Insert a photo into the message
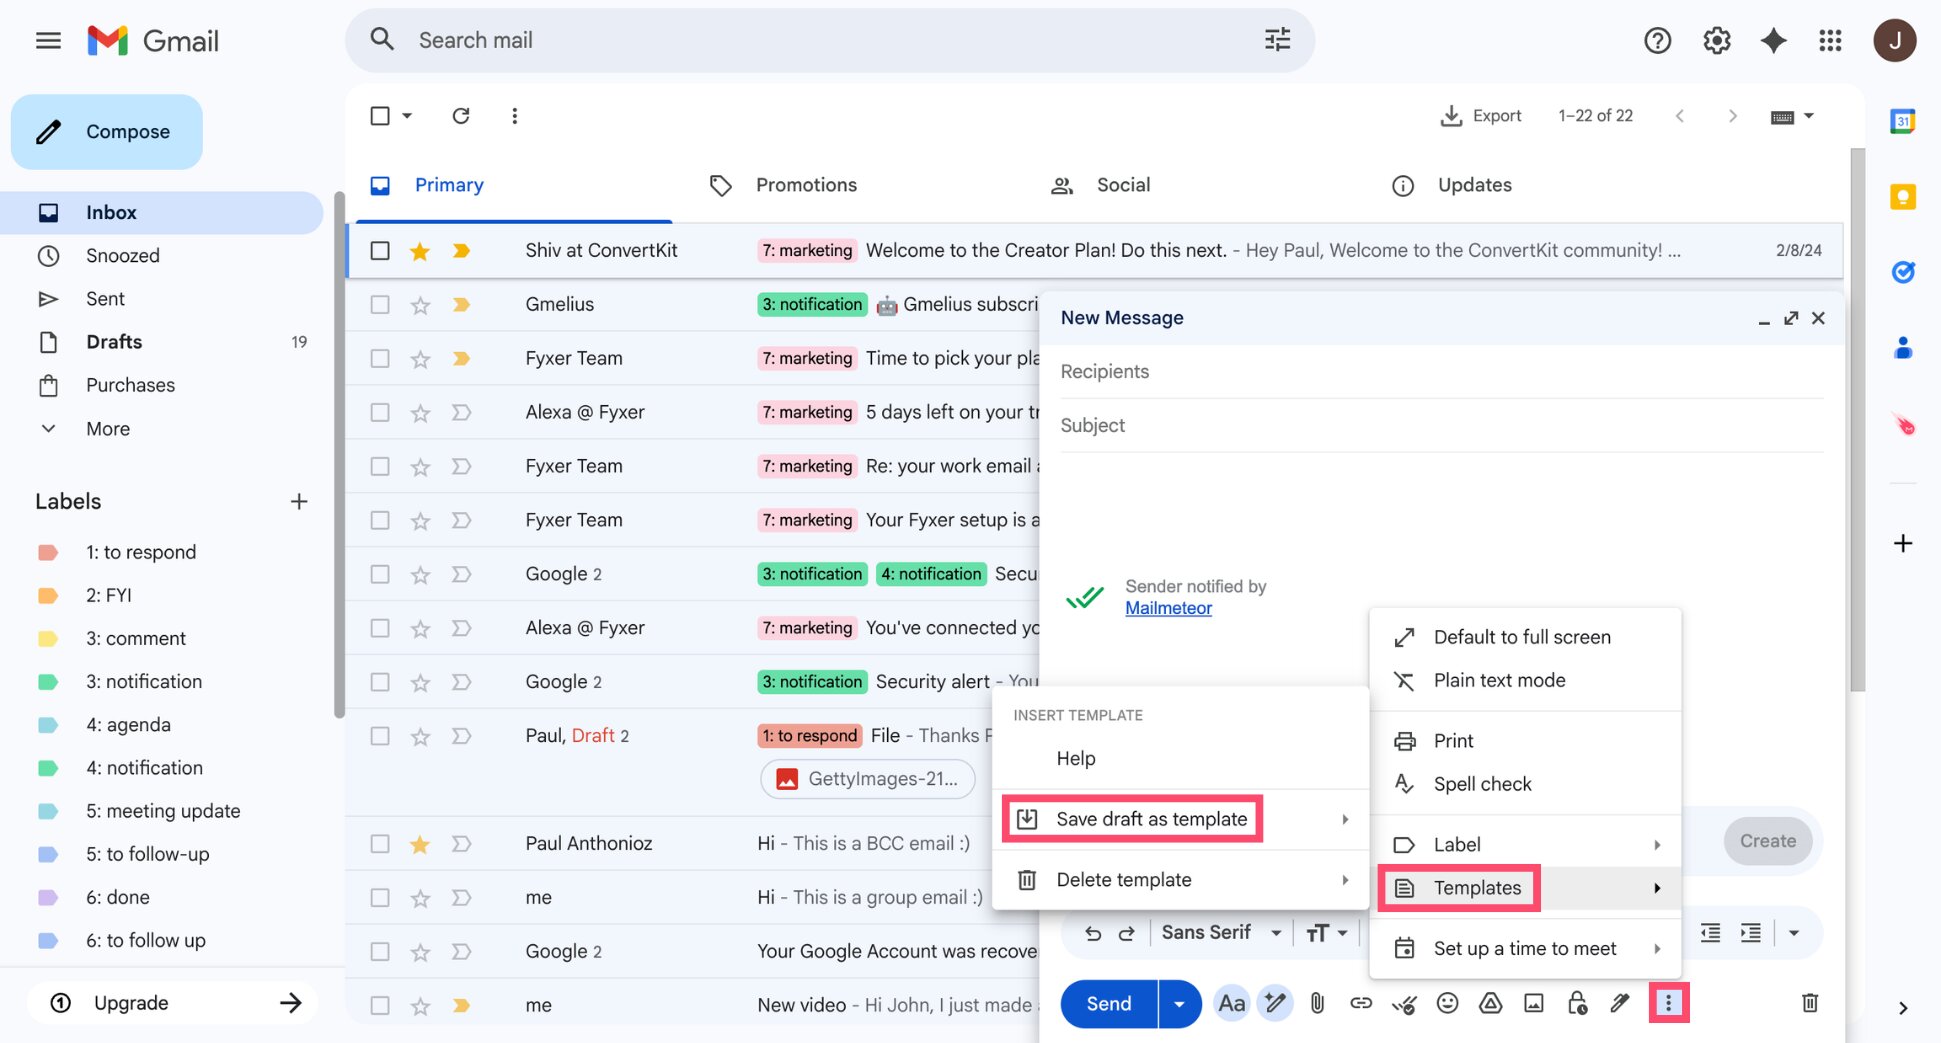The width and height of the screenshot is (1941, 1043). 1534,1003
